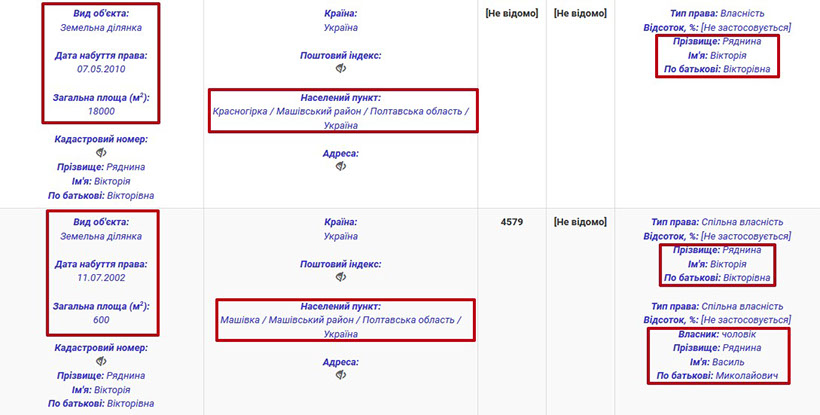Click Тип права: Власність in first row

point(716,13)
